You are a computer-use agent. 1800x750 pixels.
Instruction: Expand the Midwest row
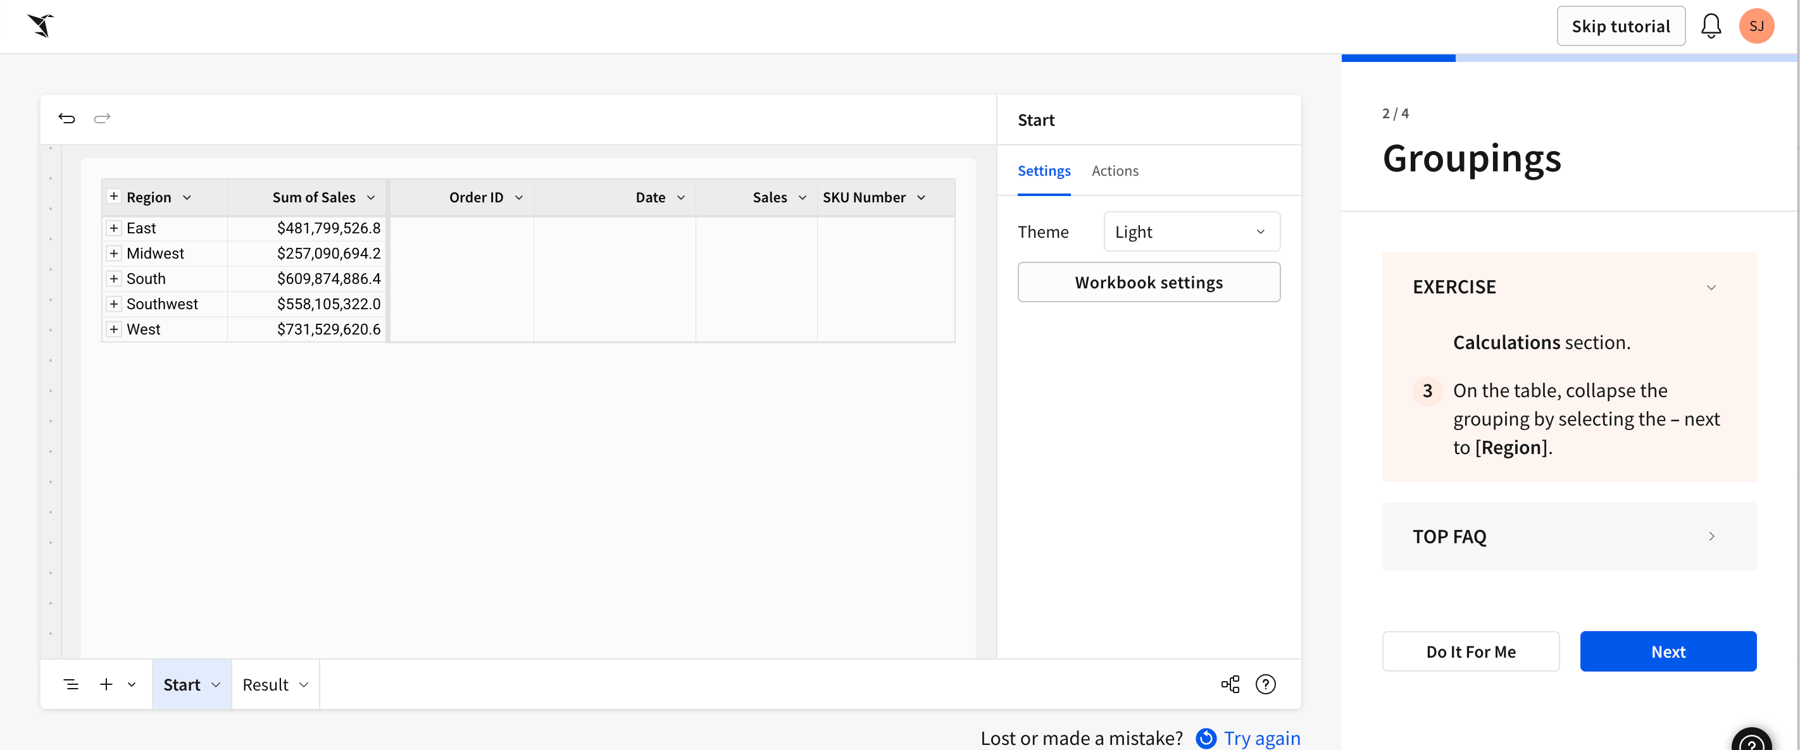(114, 253)
